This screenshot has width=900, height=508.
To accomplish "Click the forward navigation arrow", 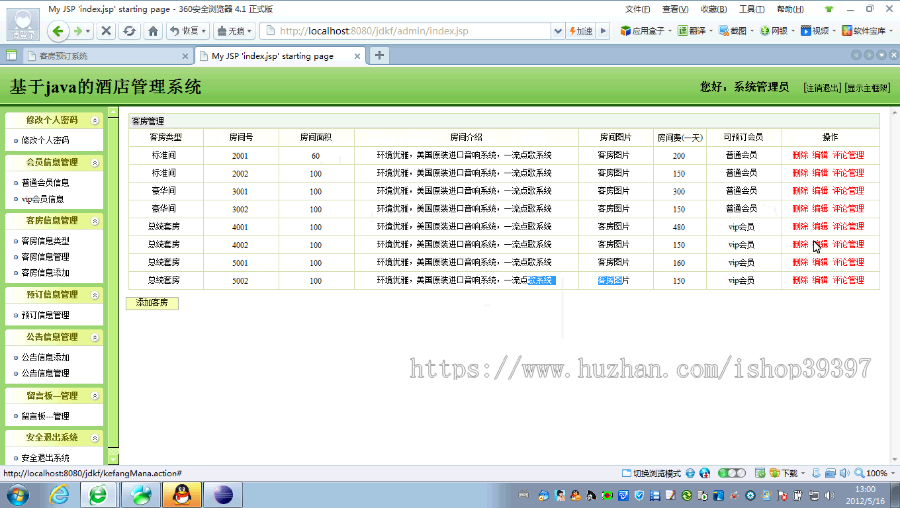I will [x=78, y=31].
